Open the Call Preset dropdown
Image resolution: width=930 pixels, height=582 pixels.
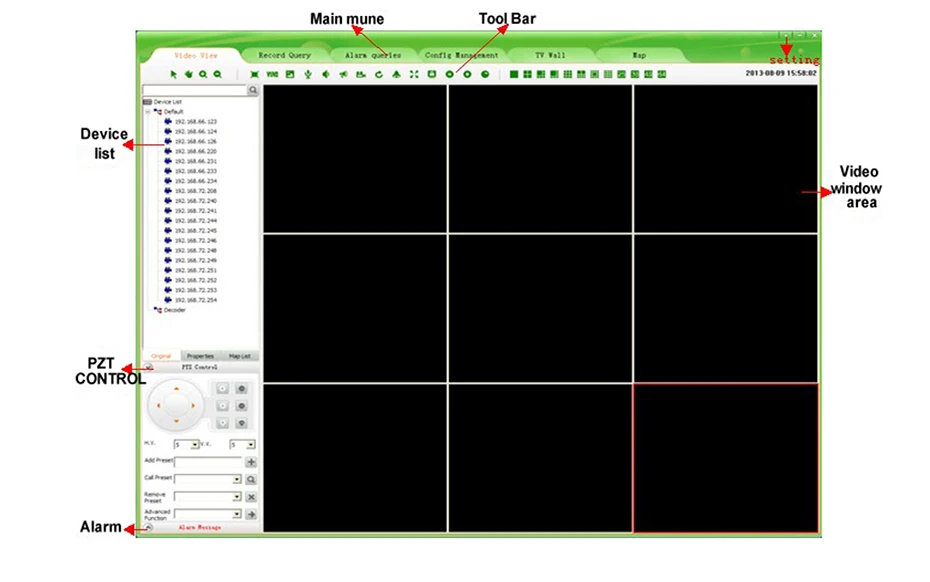[237, 479]
